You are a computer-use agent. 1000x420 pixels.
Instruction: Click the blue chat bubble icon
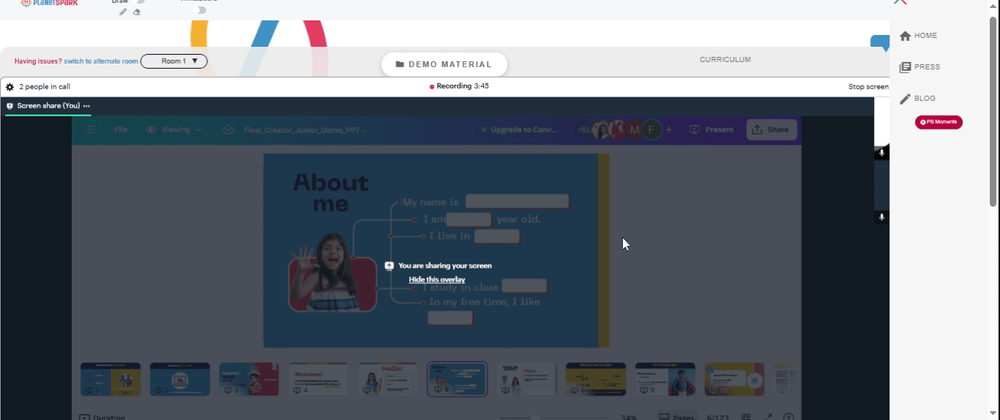[879, 42]
